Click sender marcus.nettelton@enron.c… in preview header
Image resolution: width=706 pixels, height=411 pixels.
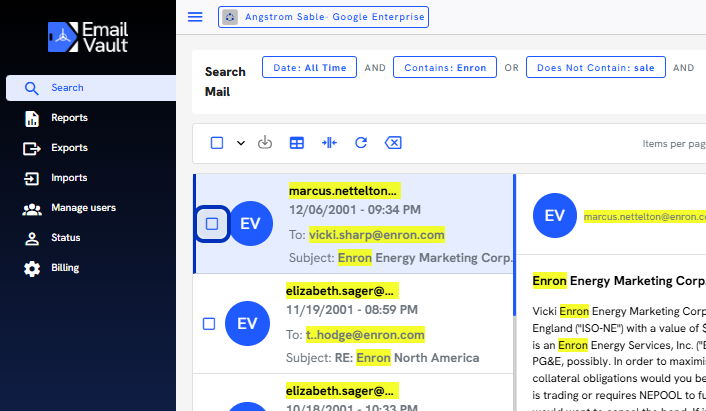pos(645,217)
